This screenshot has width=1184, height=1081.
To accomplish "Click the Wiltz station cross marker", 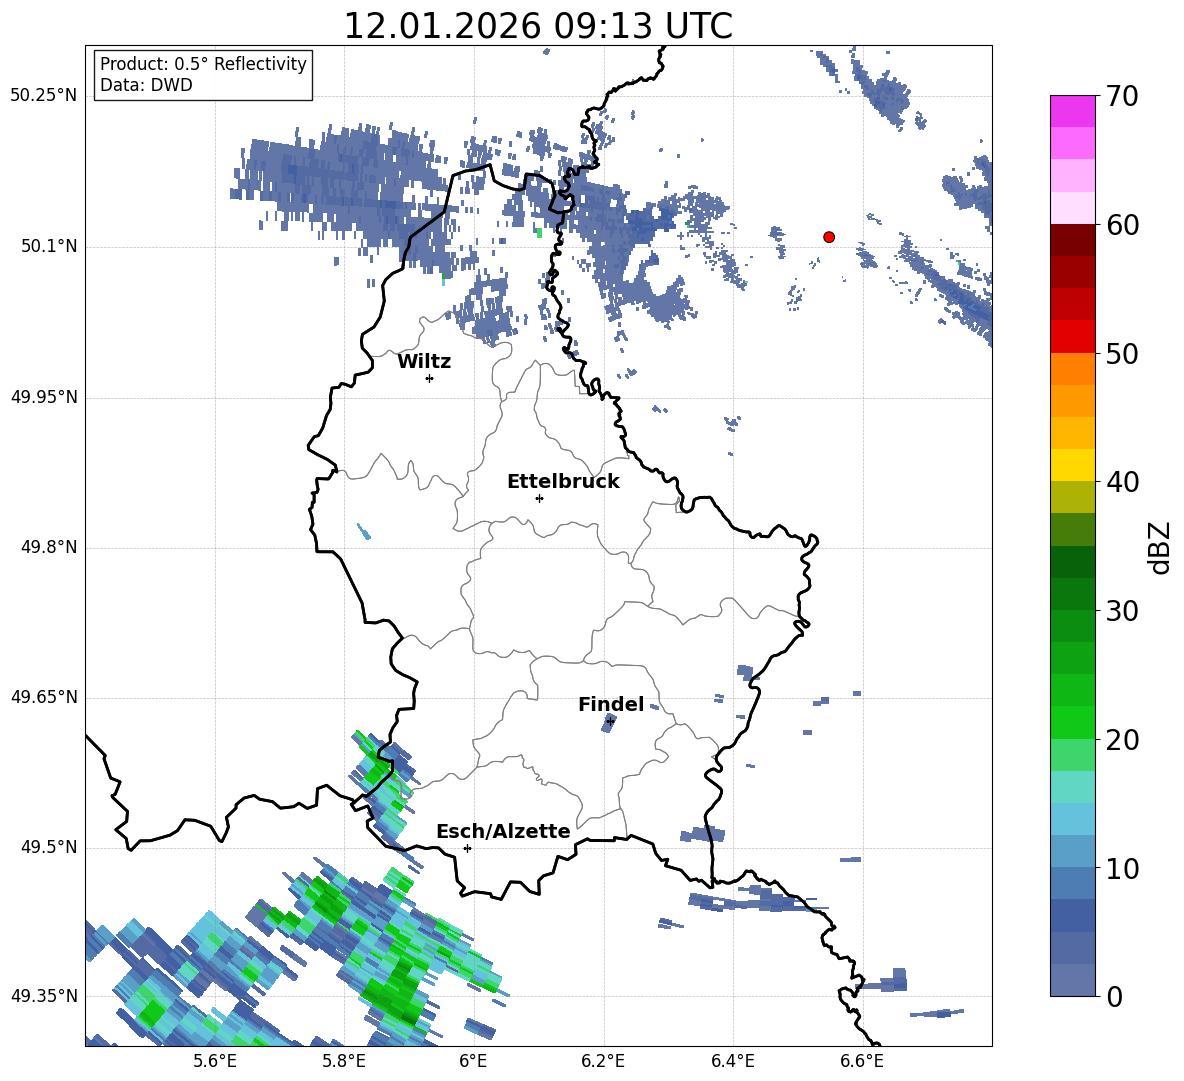I will [430, 378].
